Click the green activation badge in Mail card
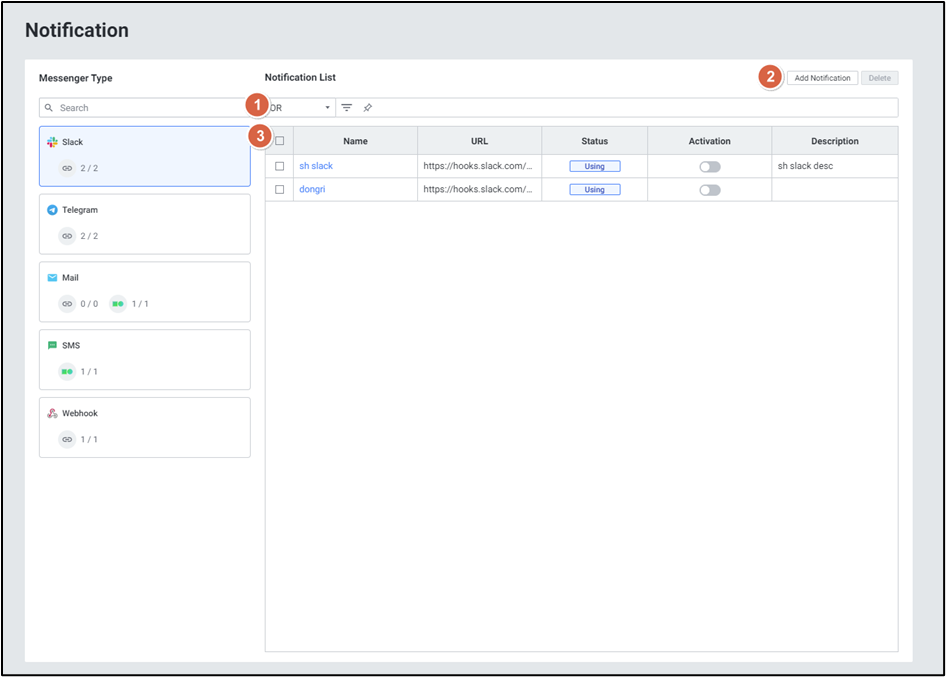Screen dimensions: 946x677 tap(118, 303)
